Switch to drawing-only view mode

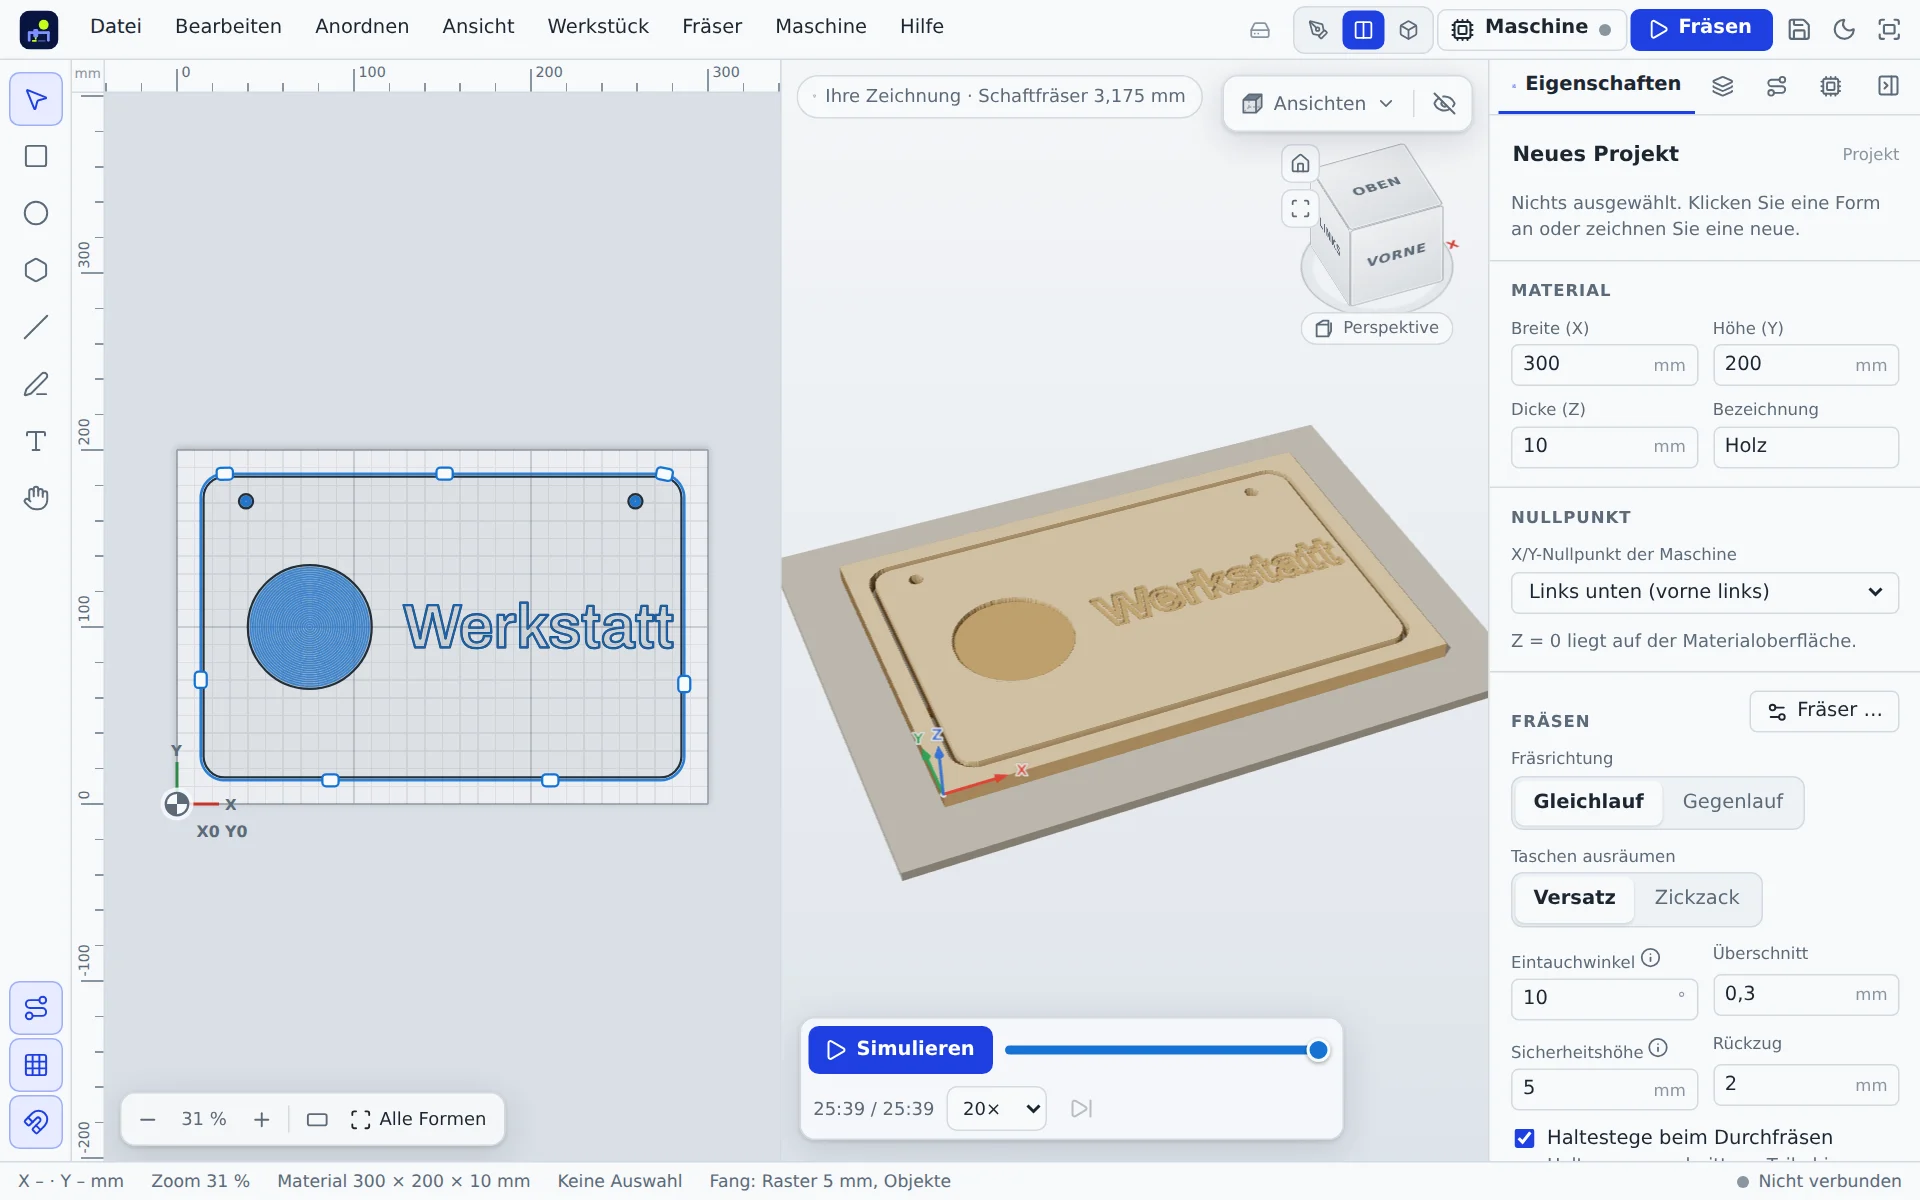pos(1318,30)
